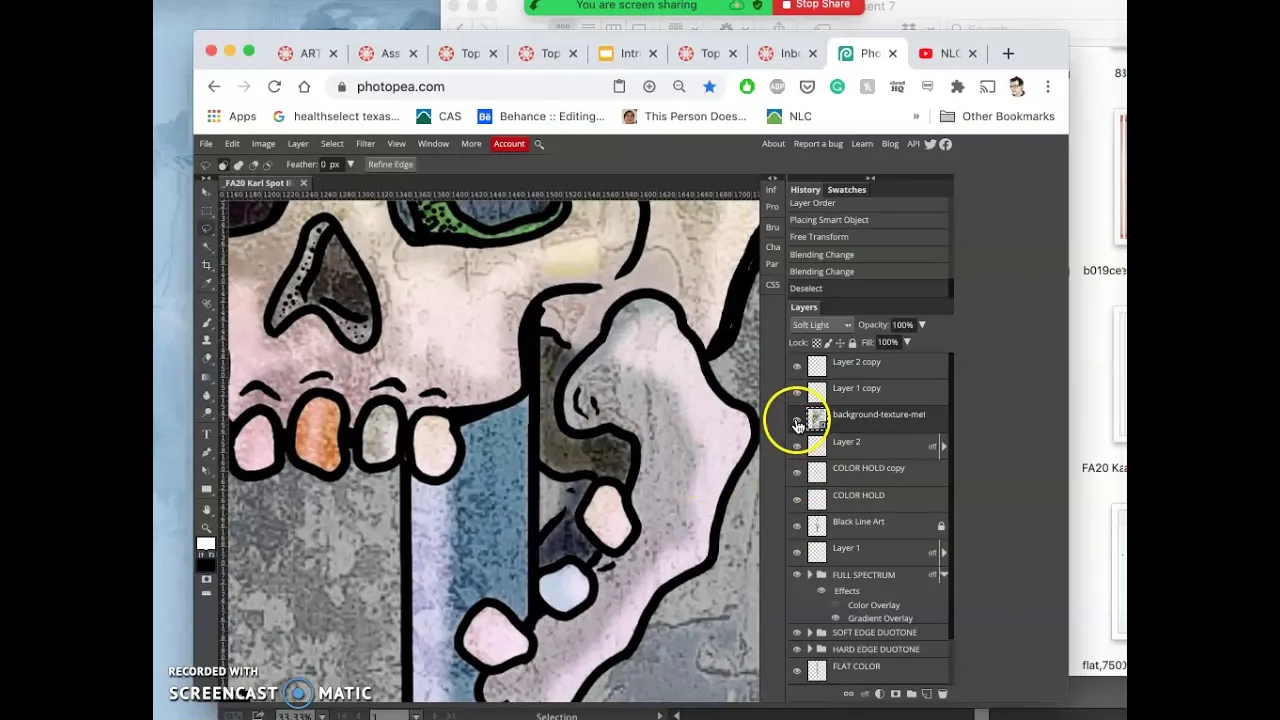Hide the Black Line Art layer

coord(797,525)
